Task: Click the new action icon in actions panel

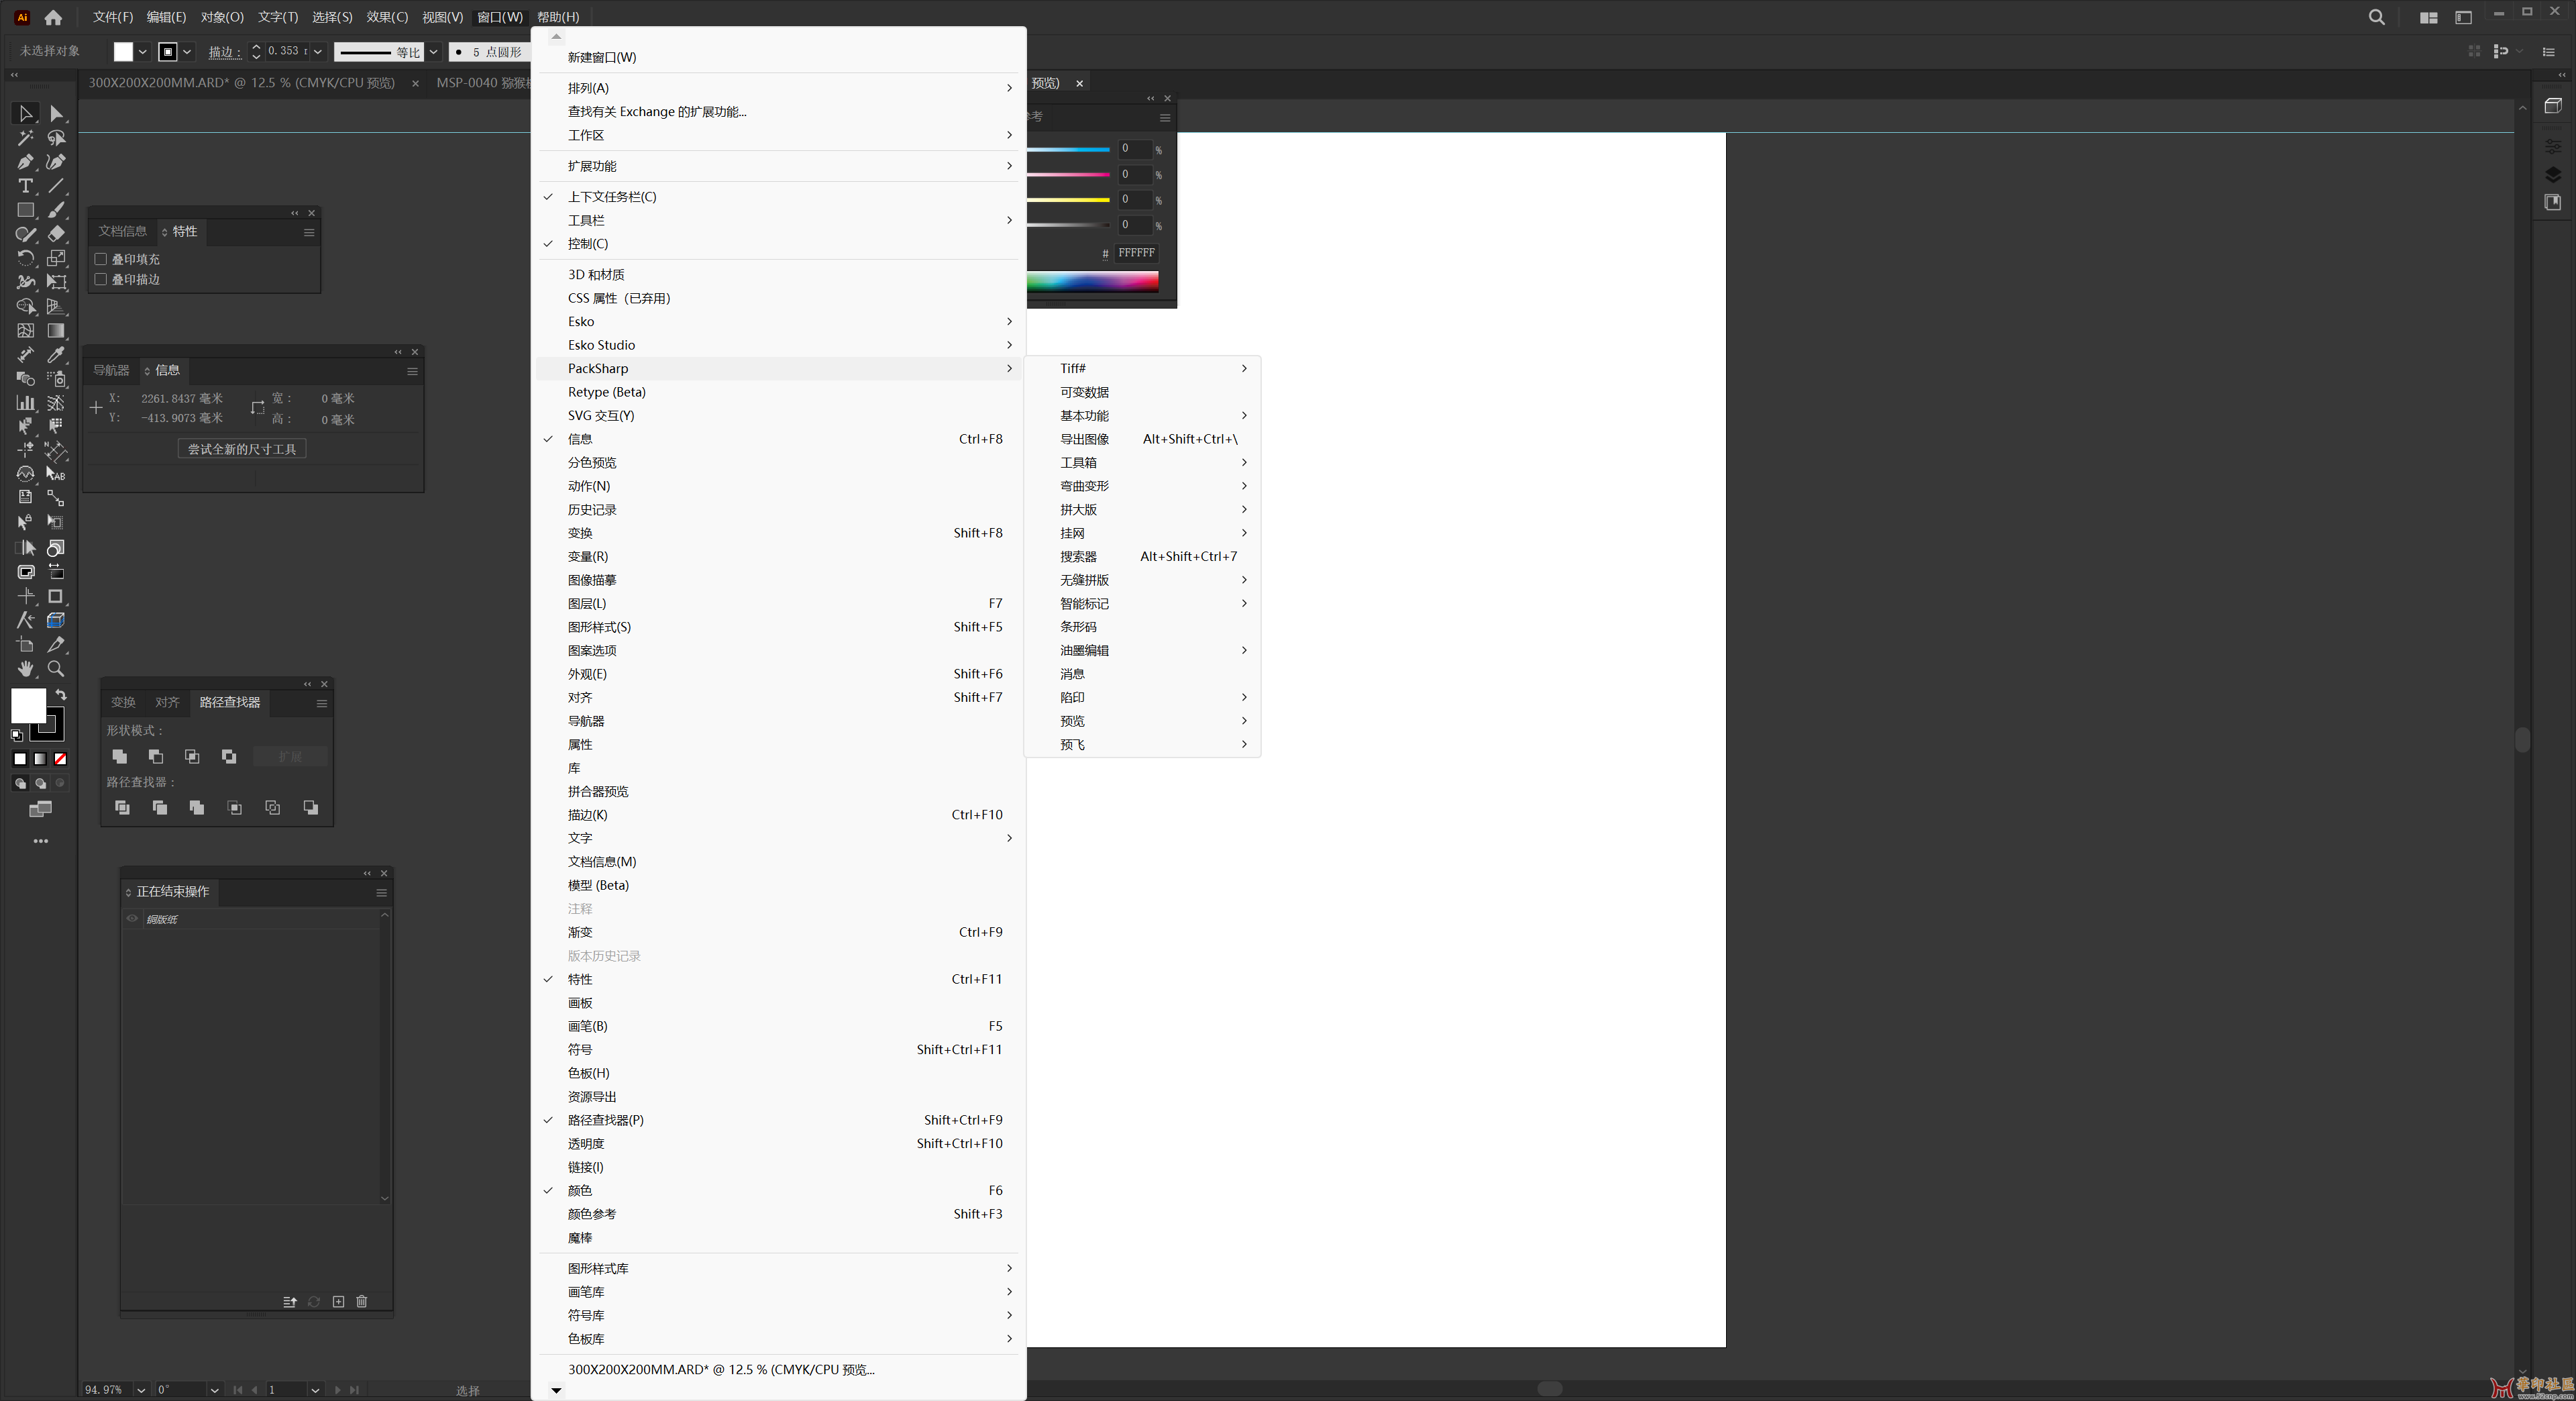Action: tap(338, 1302)
